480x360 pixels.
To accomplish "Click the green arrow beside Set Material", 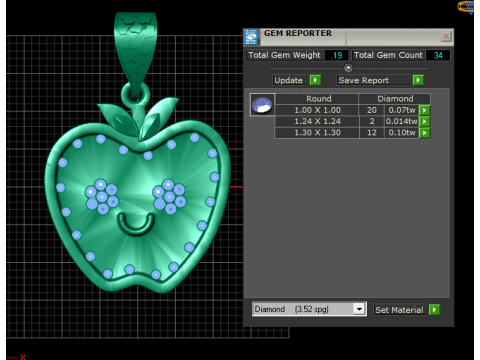I will 434,310.
